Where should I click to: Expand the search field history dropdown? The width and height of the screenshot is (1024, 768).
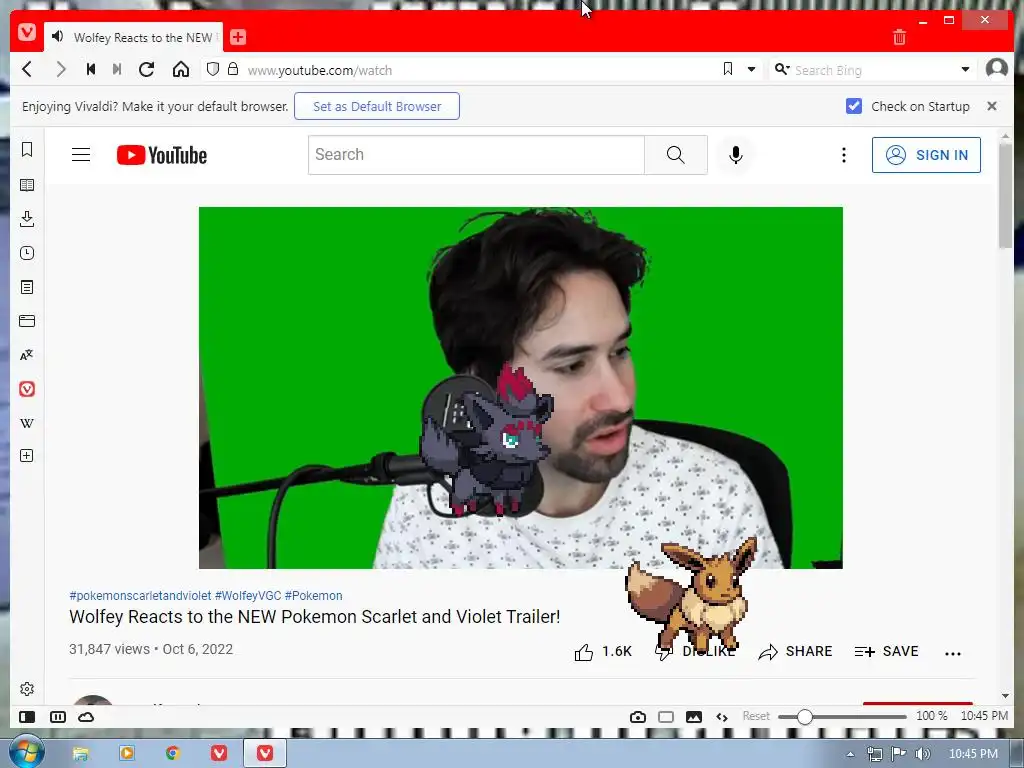tap(965, 69)
